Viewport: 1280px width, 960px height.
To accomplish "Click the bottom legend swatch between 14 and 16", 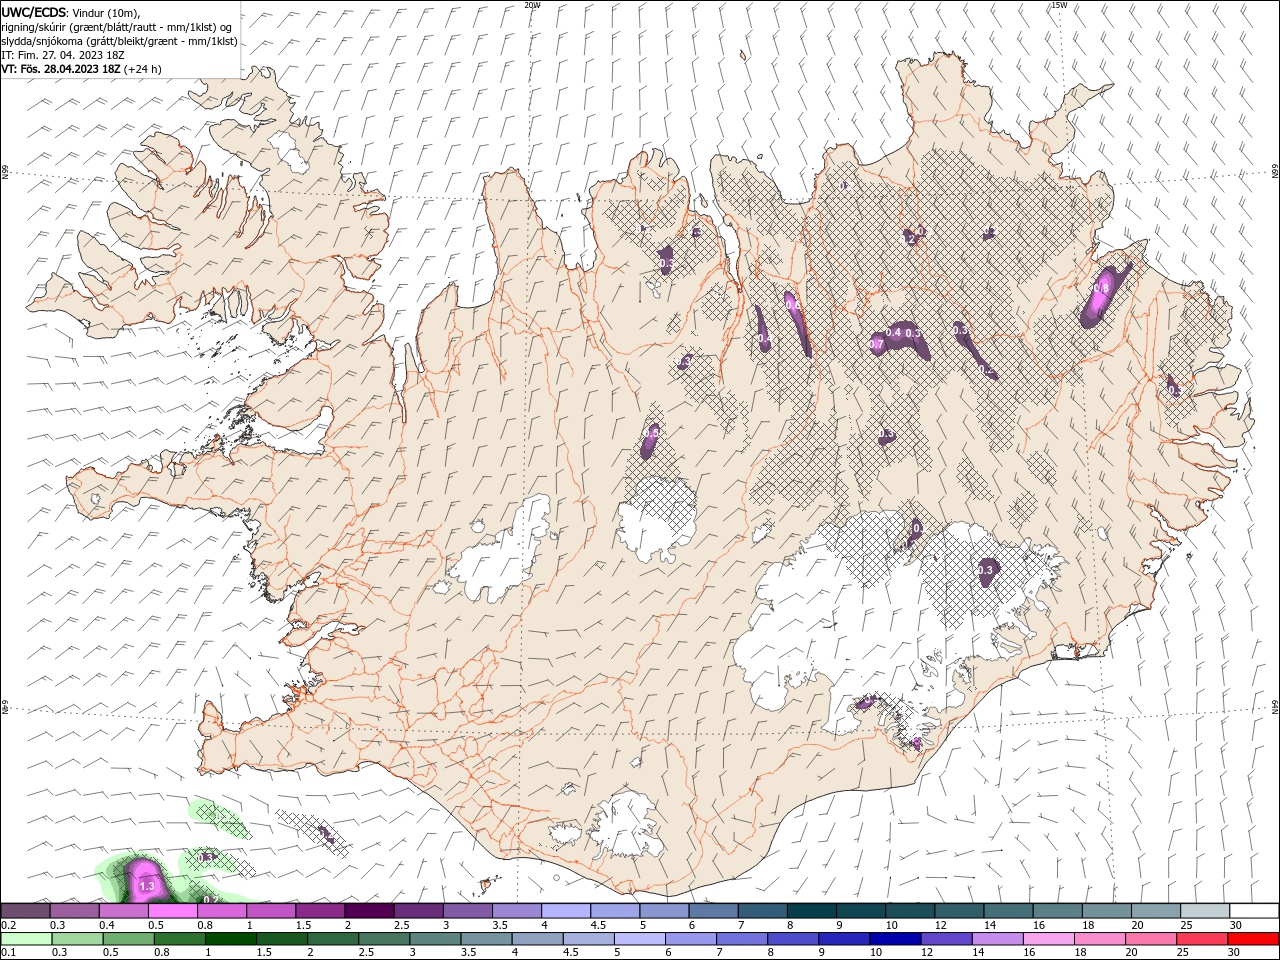I will coord(996,939).
